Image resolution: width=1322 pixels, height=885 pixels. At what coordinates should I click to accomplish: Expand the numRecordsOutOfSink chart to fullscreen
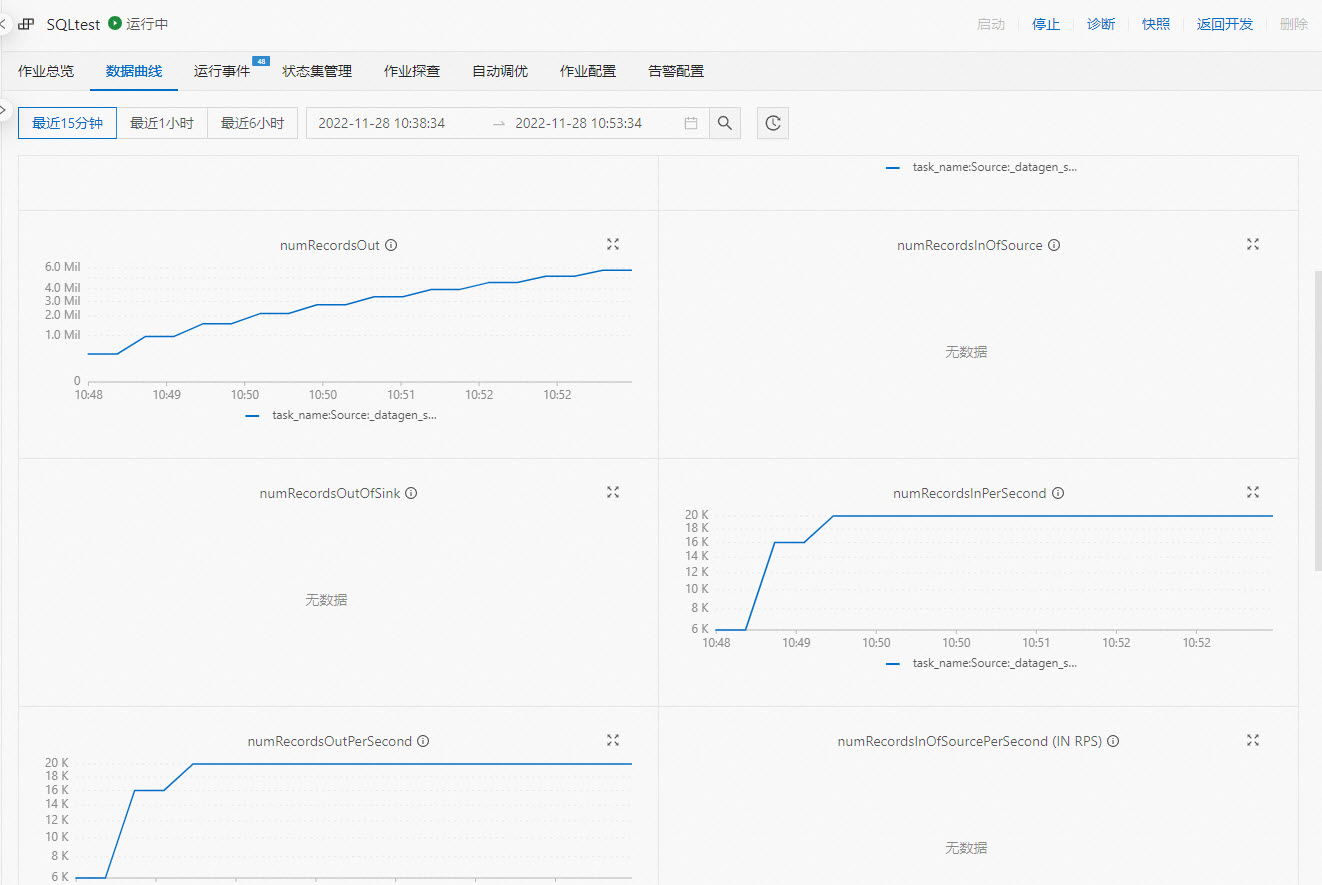613,492
